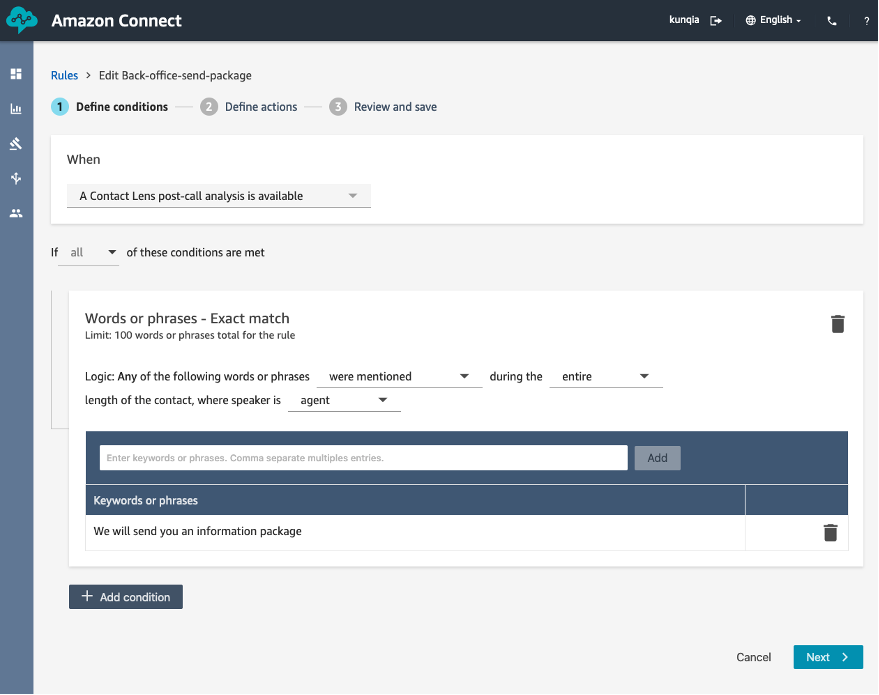Click the Rules breadcrumb link

[64, 76]
